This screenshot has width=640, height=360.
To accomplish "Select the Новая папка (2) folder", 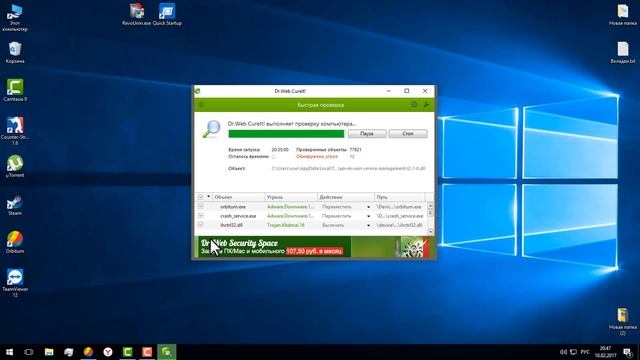I will pos(622,322).
